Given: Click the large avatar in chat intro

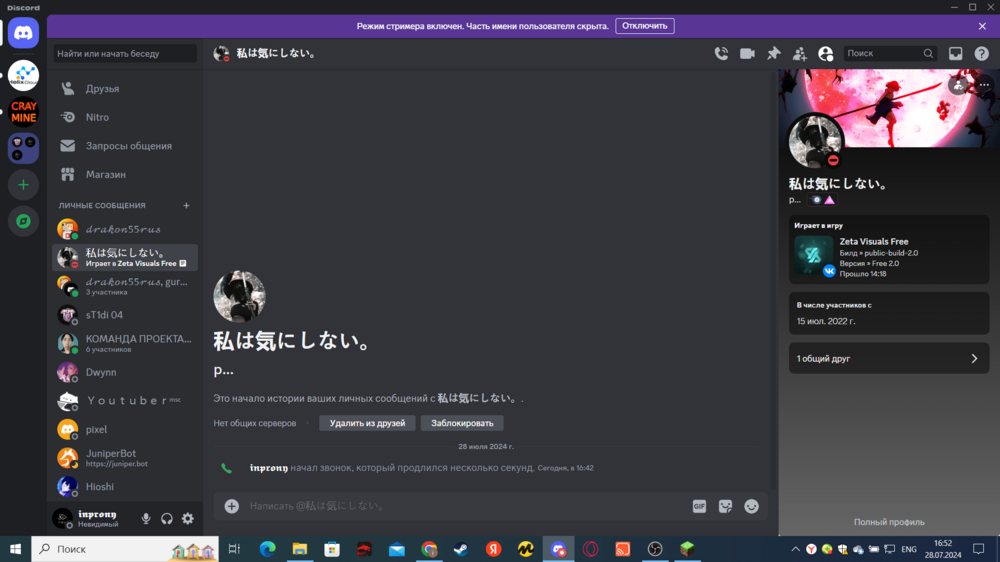Looking at the screenshot, I should tap(239, 297).
